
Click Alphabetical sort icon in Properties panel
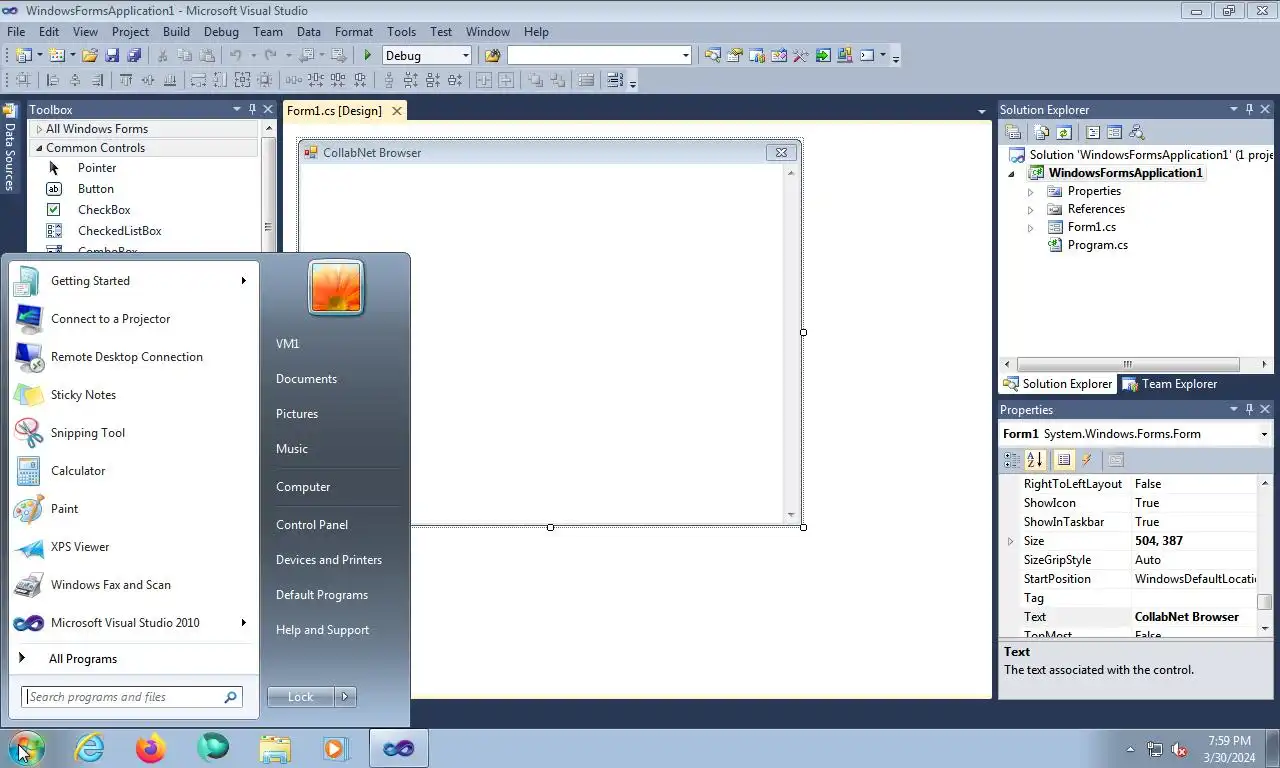click(1035, 459)
